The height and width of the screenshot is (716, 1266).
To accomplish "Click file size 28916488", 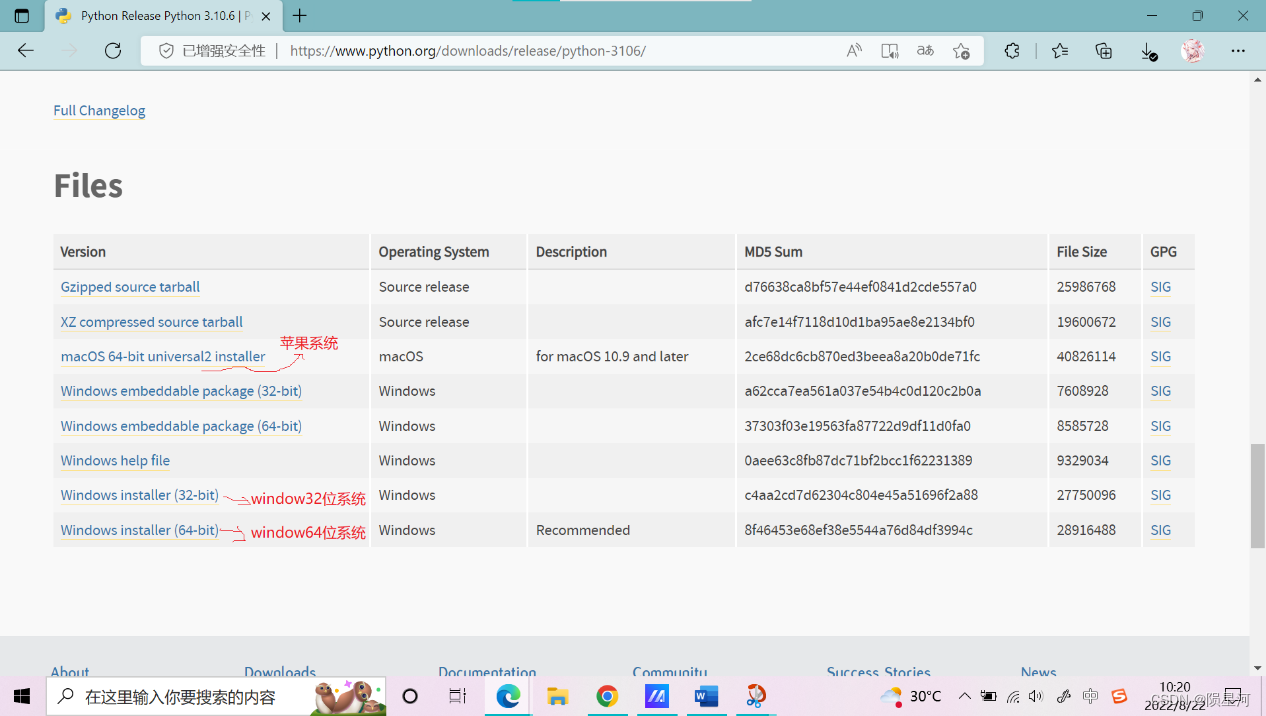I will click(x=1086, y=530).
